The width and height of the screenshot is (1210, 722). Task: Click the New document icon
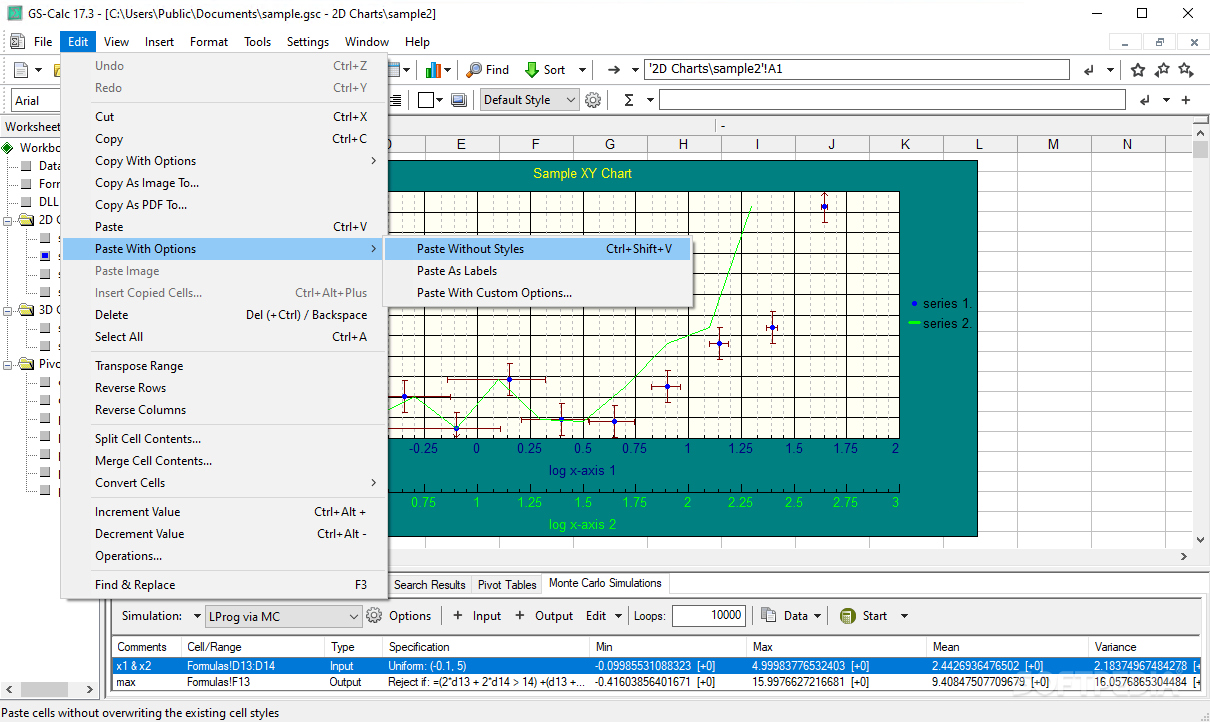[21, 70]
